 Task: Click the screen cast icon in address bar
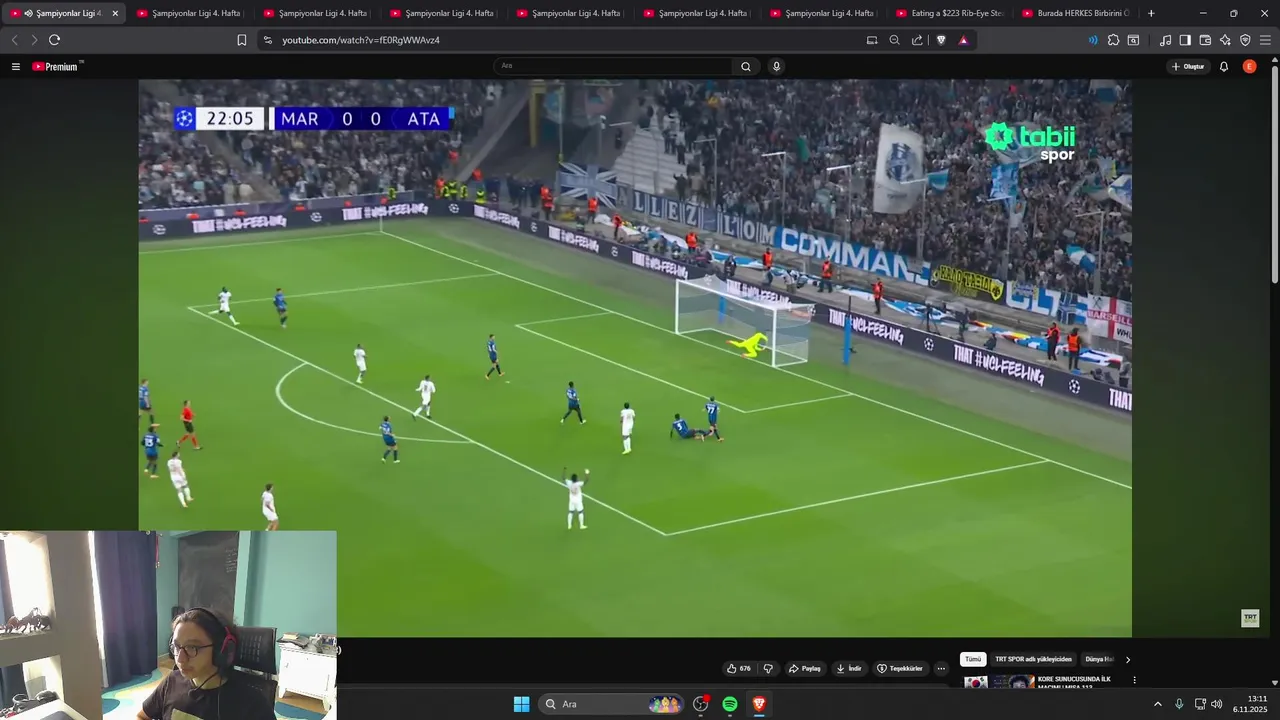tap(872, 40)
